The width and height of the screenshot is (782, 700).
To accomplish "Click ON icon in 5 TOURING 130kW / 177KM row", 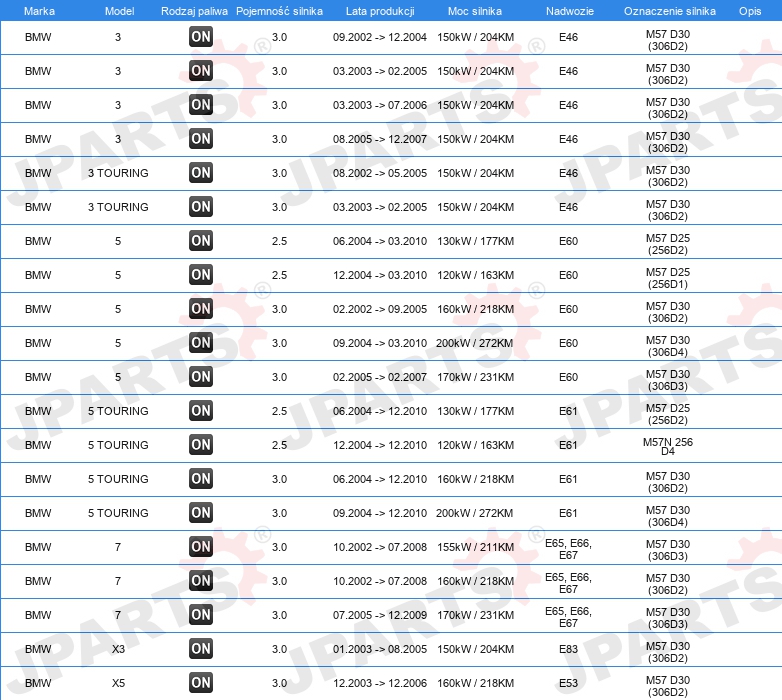I will point(201,411).
